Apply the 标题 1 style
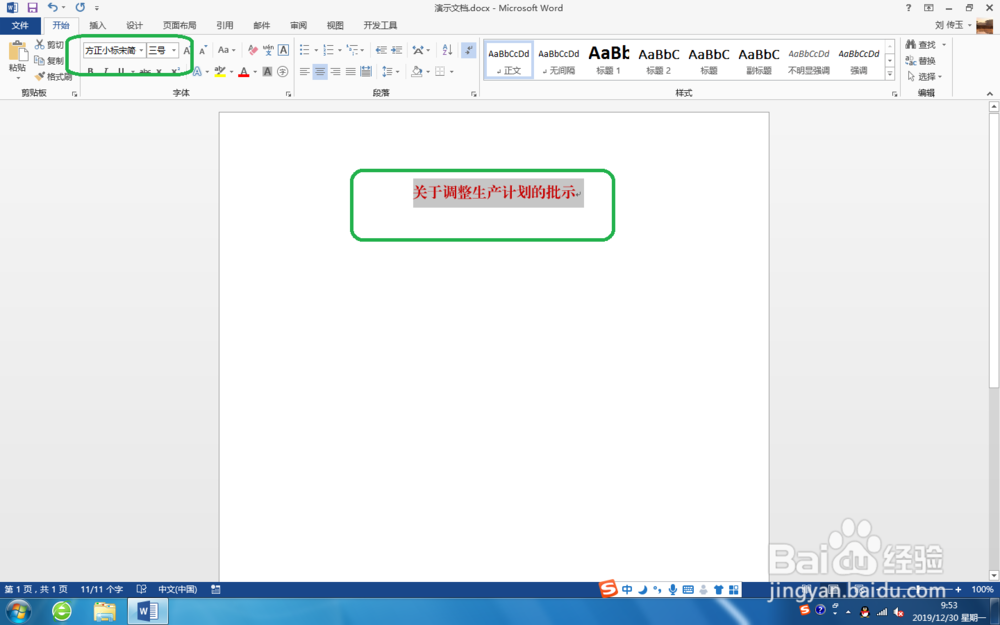The image size is (1000, 625). [607, 58]
